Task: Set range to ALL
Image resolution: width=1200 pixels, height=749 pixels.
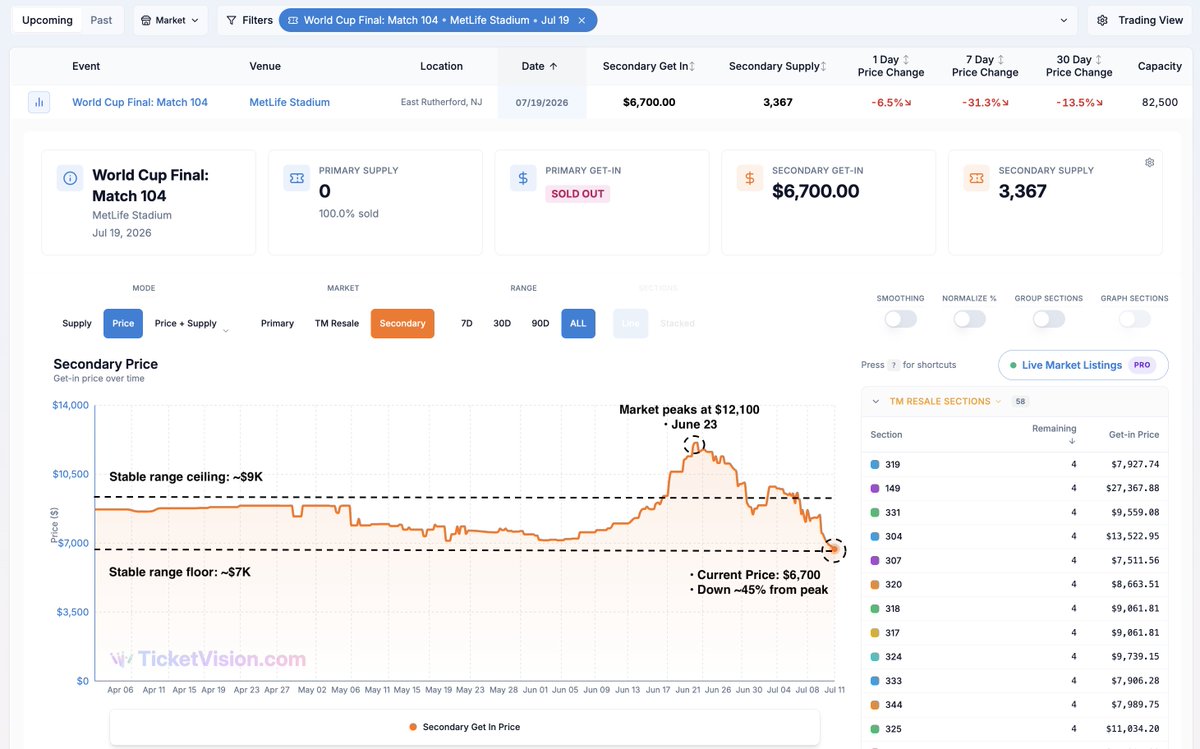Action: click(578, 323)
